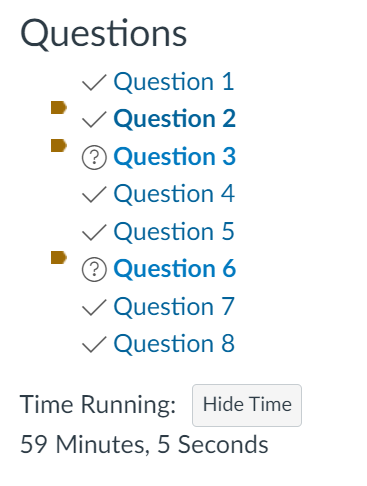The width and height of the screenshot is (367, 486).
Task: Click the checkmark icon beside Question 1
Action: point(94,82)
